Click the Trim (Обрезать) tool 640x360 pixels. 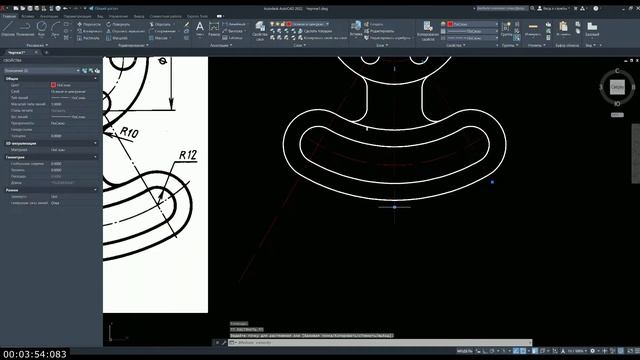[160, 24]
